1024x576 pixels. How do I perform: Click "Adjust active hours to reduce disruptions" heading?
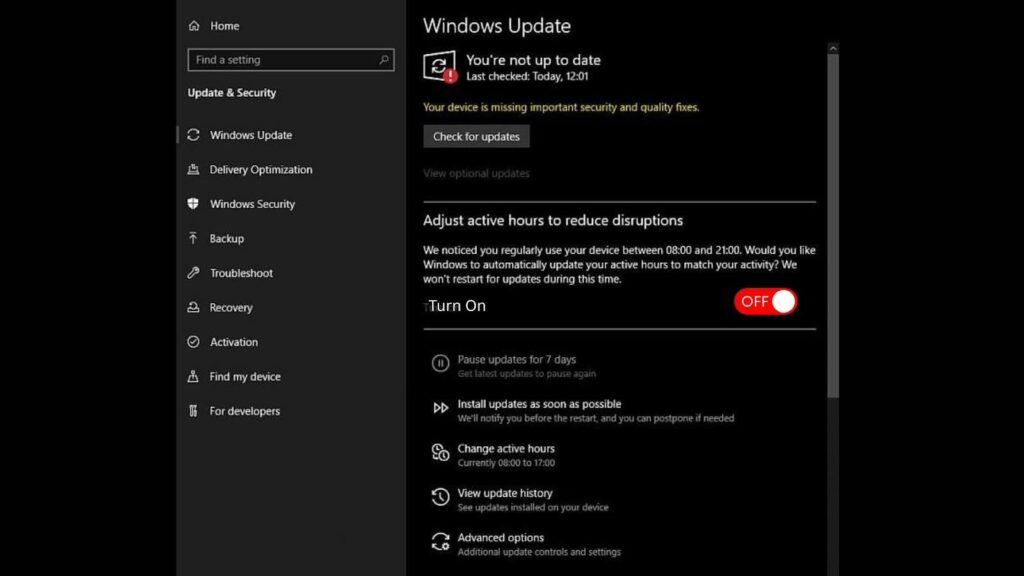coord(552,221)
